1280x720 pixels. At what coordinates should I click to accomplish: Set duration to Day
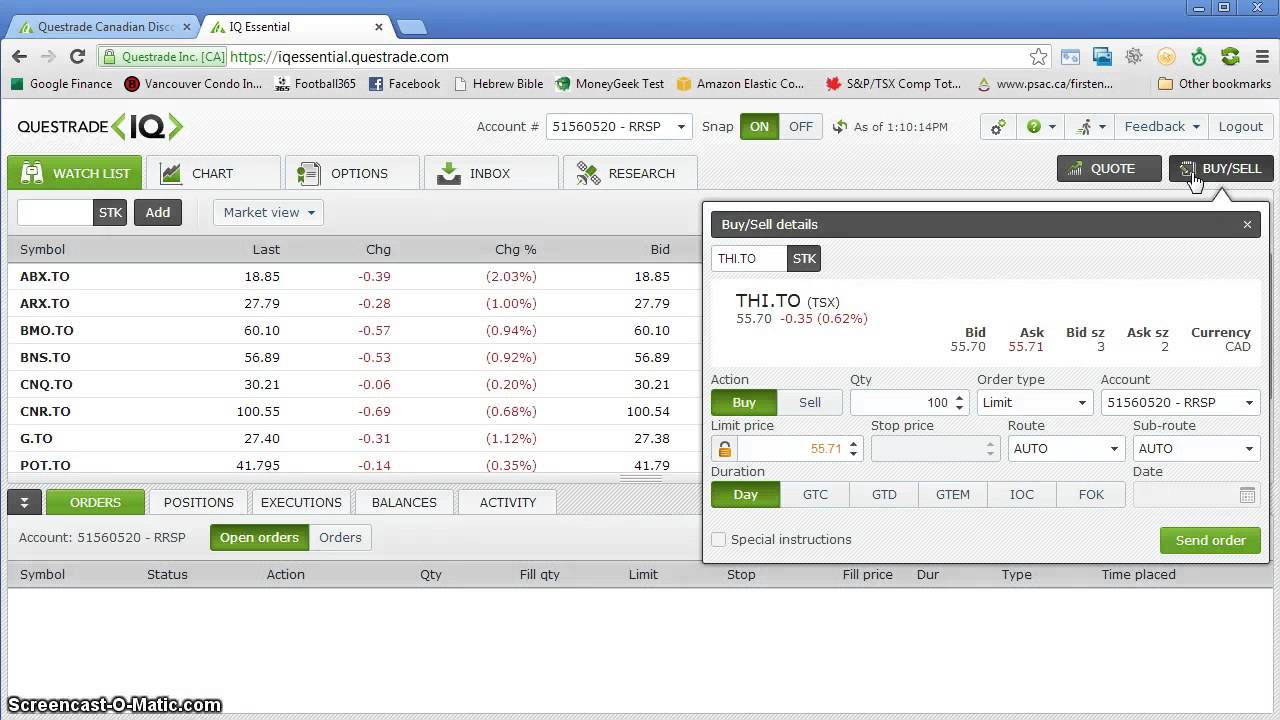click(x=746, y=495)
